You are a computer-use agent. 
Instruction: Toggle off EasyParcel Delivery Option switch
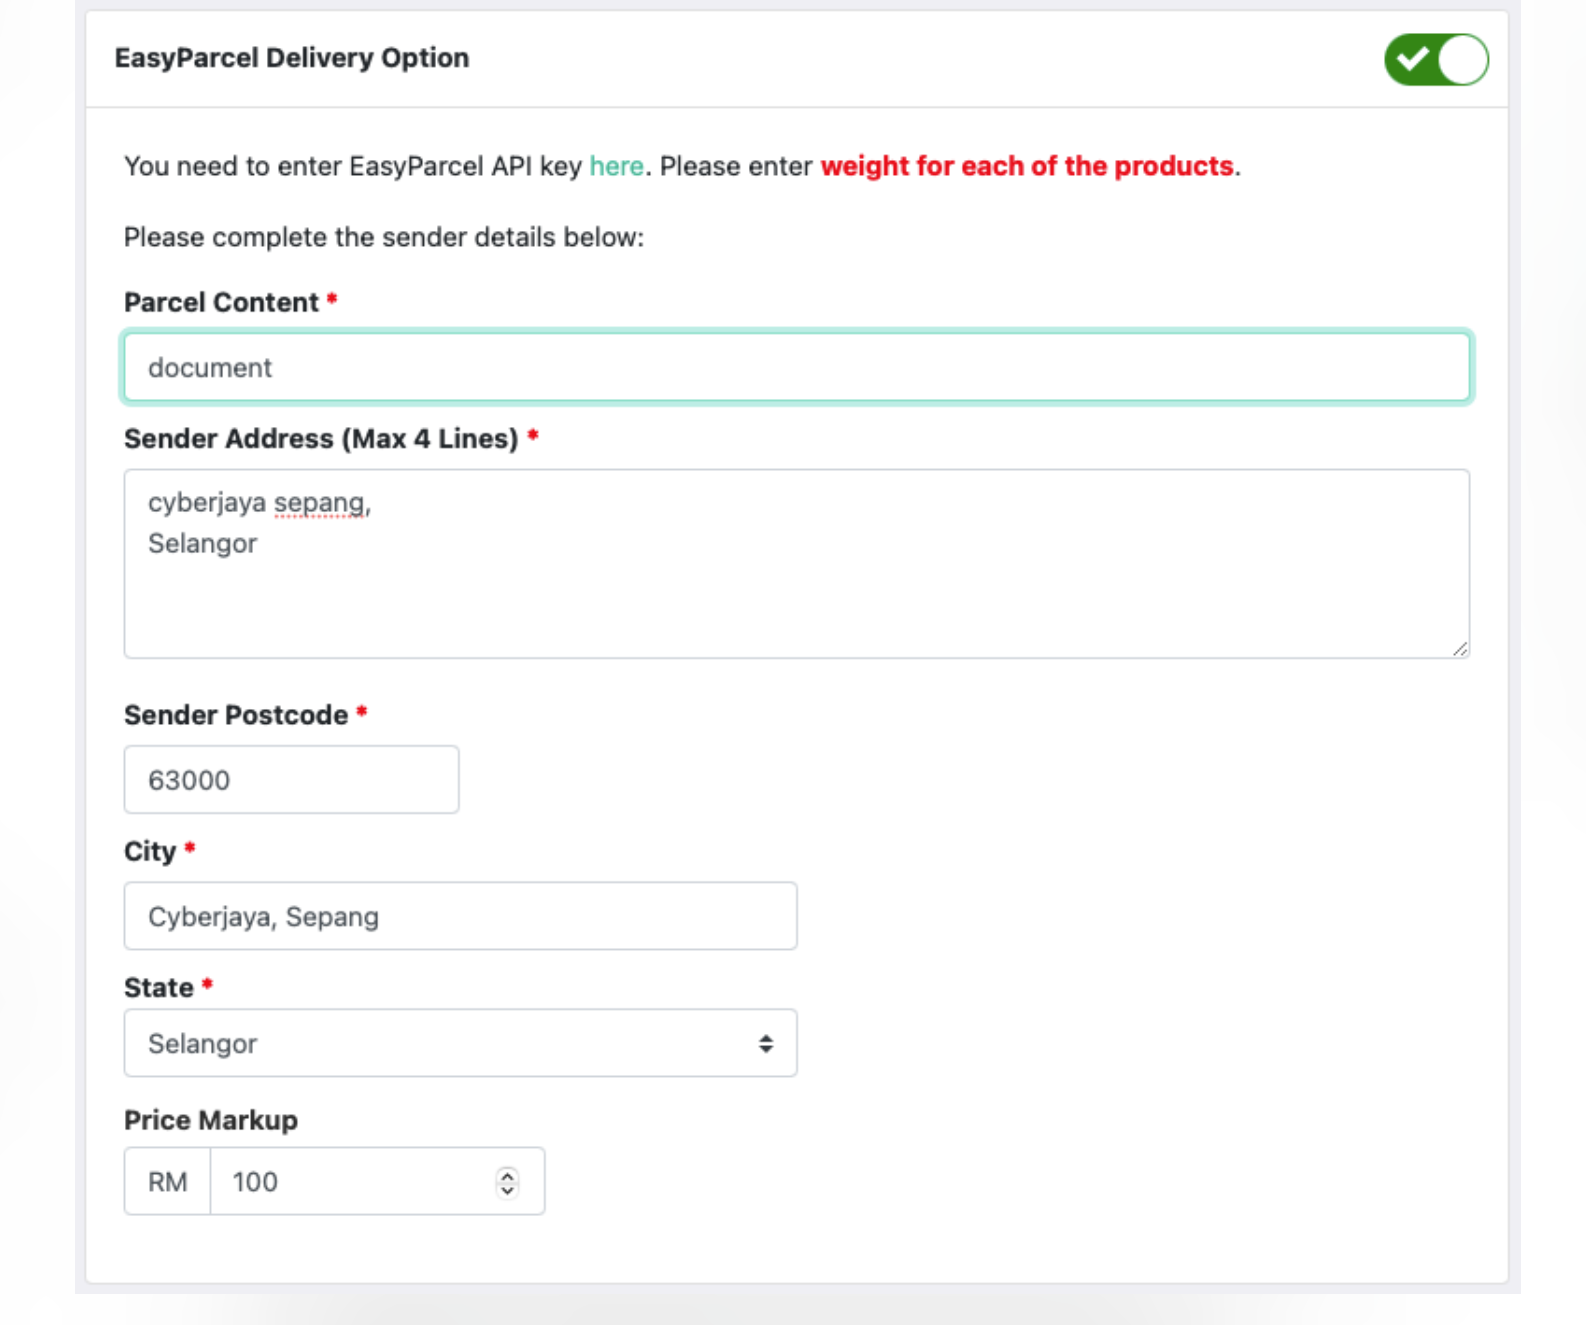(x=1436, y=60)
